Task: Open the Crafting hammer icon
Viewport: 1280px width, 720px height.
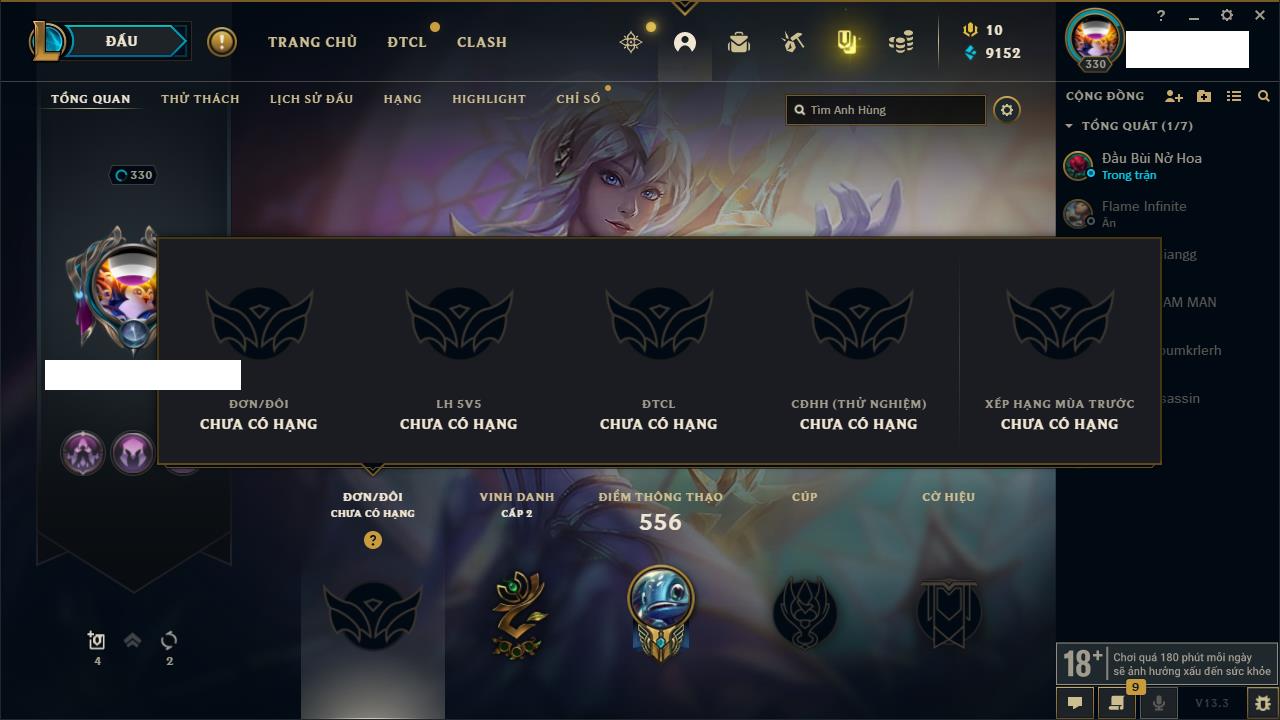Action: click(793, 42)
